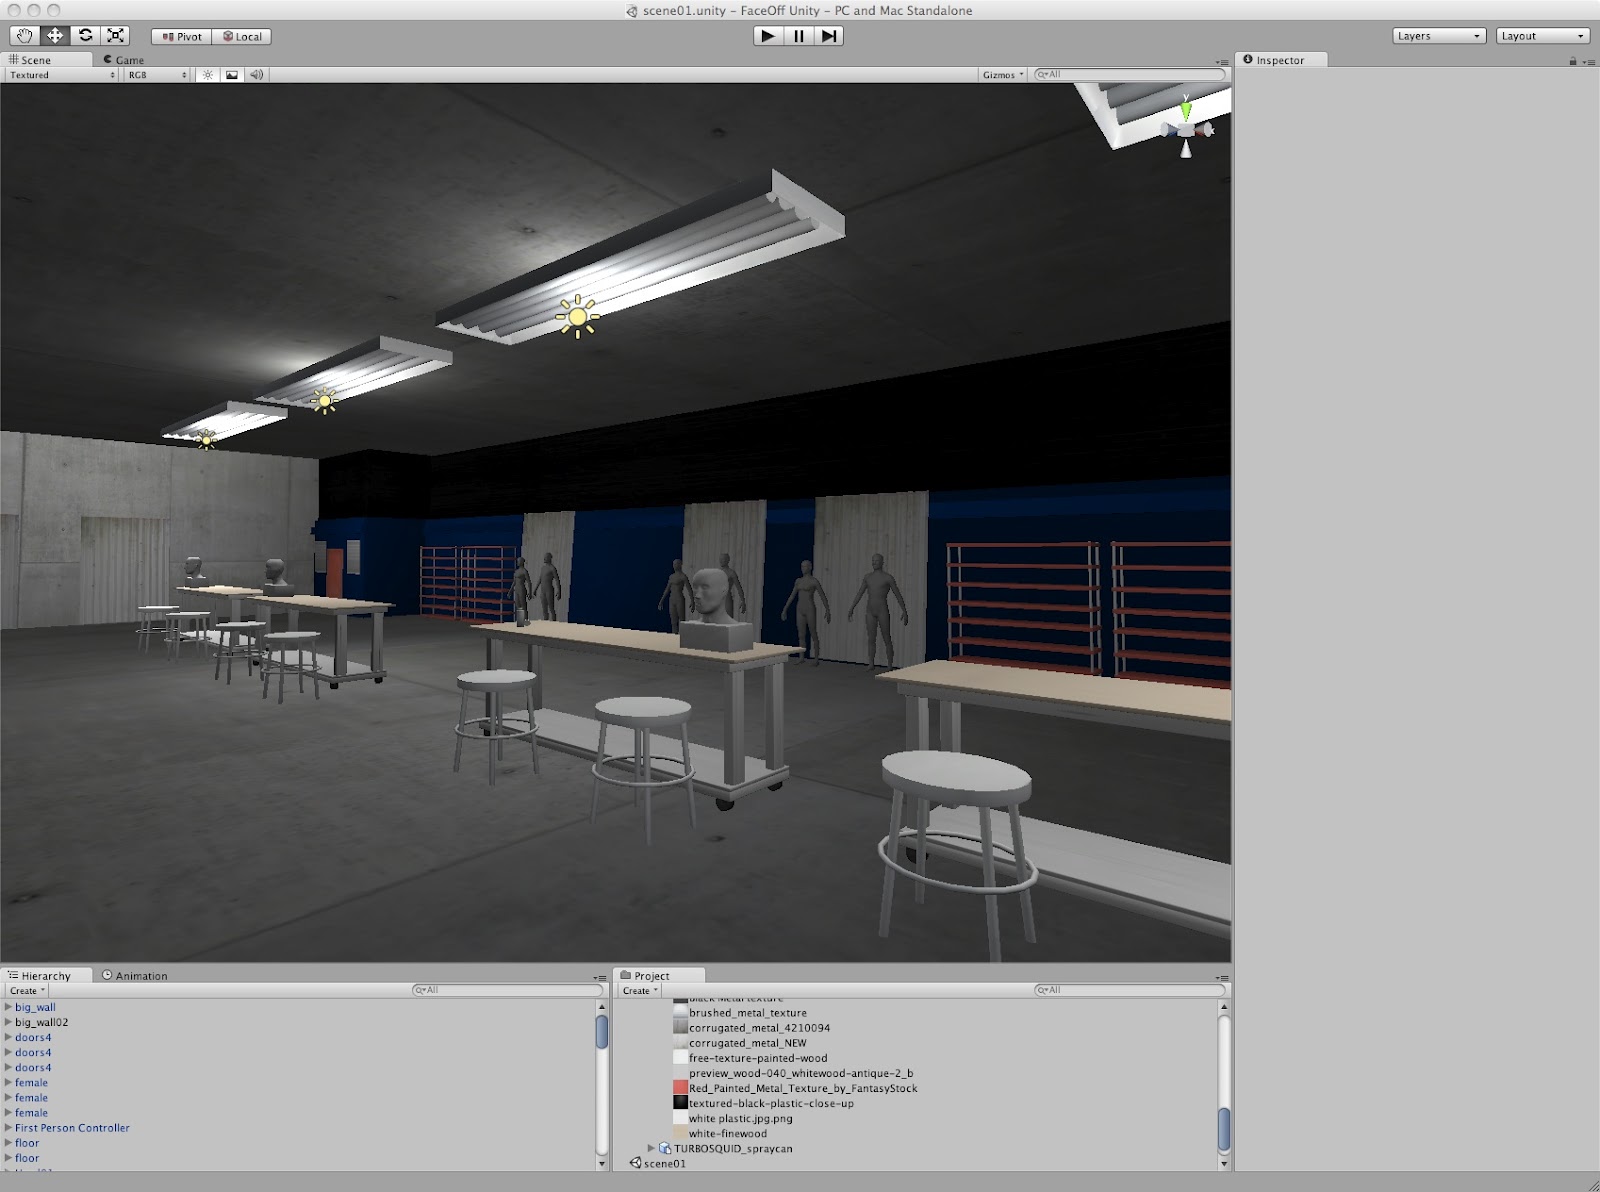Open the Textured draw mode dropdown

(55, 74)
